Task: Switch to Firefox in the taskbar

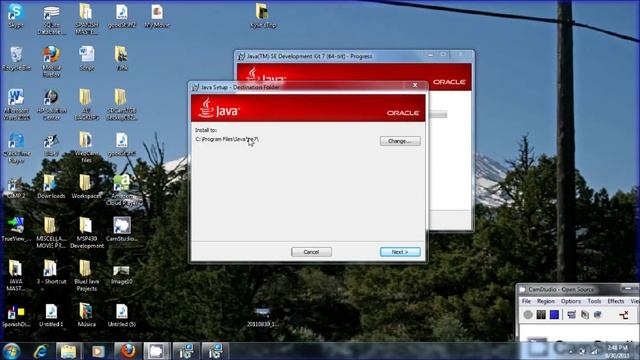Action: pos(128,351)
